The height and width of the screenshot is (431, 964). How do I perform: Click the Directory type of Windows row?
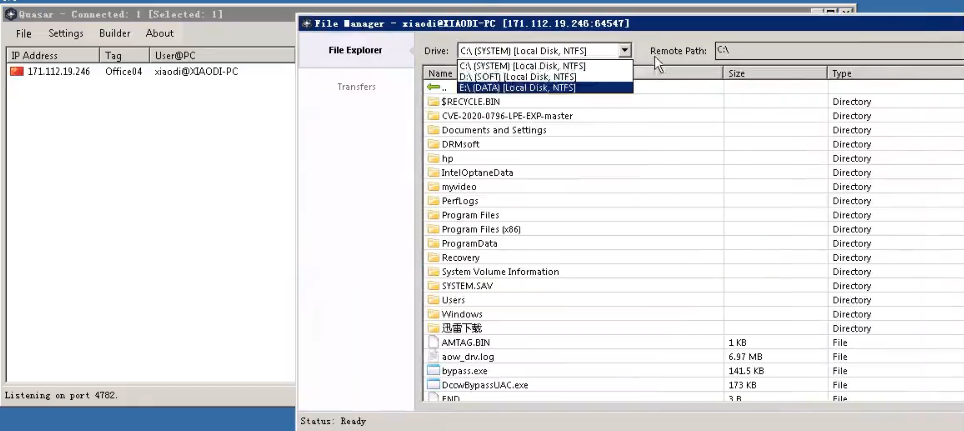tap(851, 314)
